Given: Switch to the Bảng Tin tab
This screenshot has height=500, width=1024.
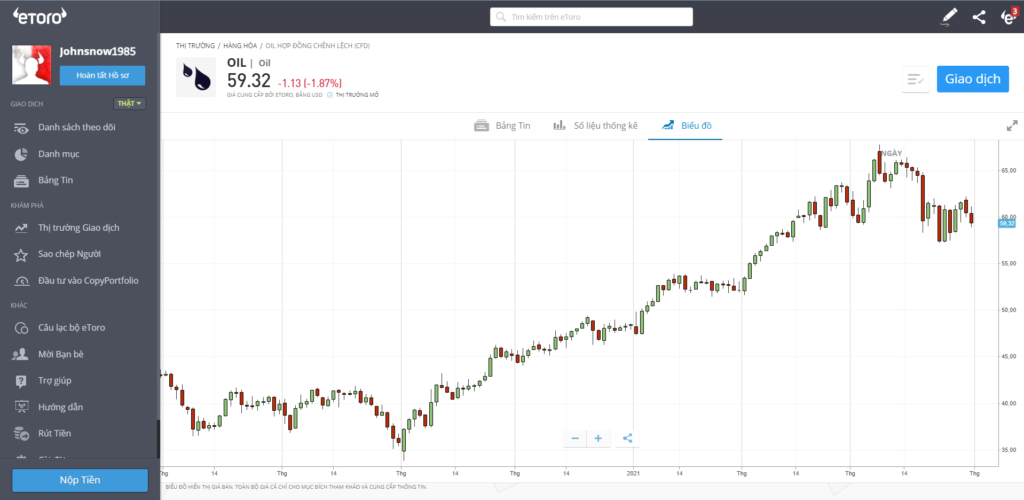Looking at the screenshot, I should pyautogui.click(x=502, y=125).
